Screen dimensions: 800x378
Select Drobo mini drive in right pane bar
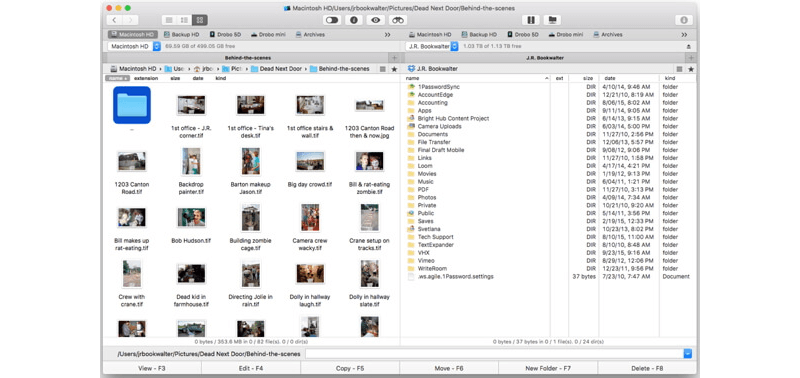tap(566, 35)
